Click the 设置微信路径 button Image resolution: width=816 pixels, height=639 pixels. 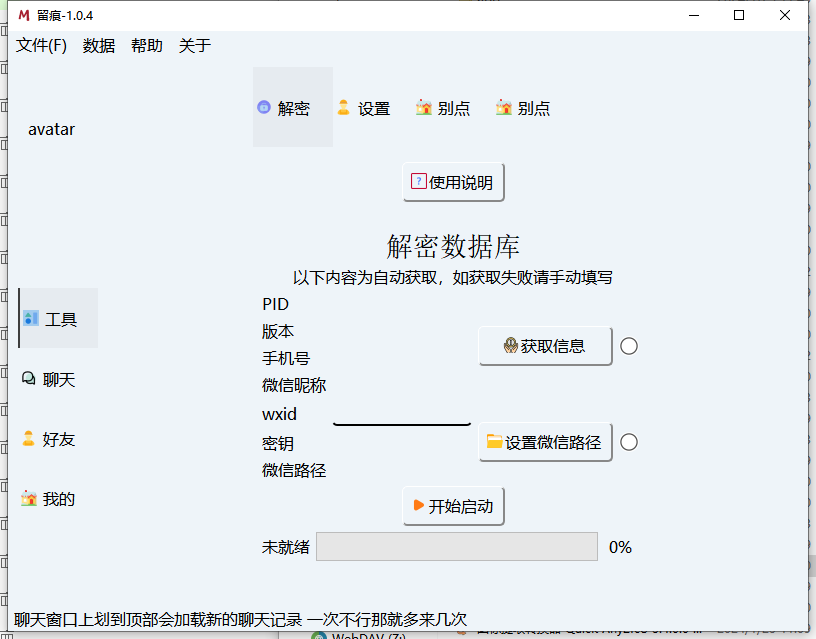pos(545,442)
